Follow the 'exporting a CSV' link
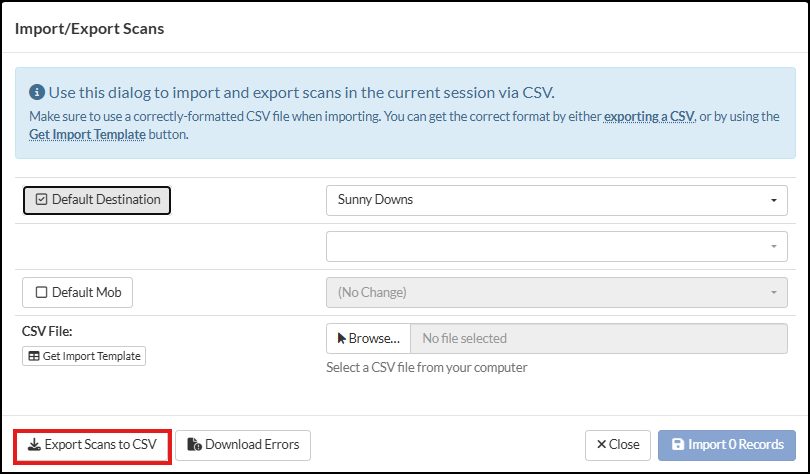810x474 pixels. tap(649, 116)
